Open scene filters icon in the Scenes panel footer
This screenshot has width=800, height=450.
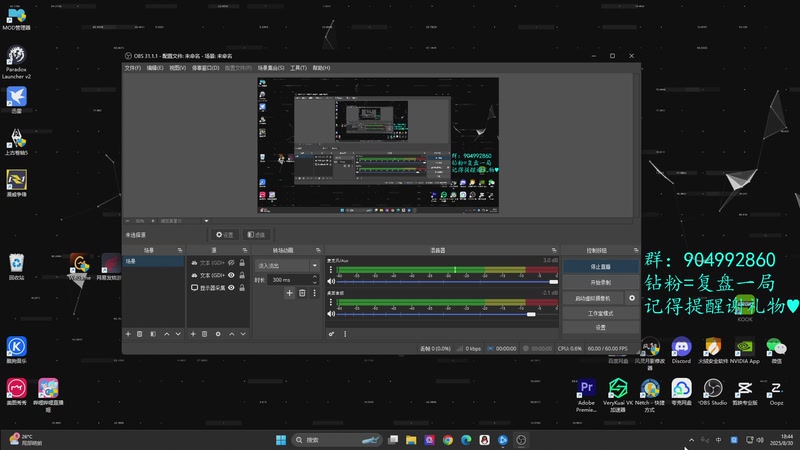[x=153, y=334]
